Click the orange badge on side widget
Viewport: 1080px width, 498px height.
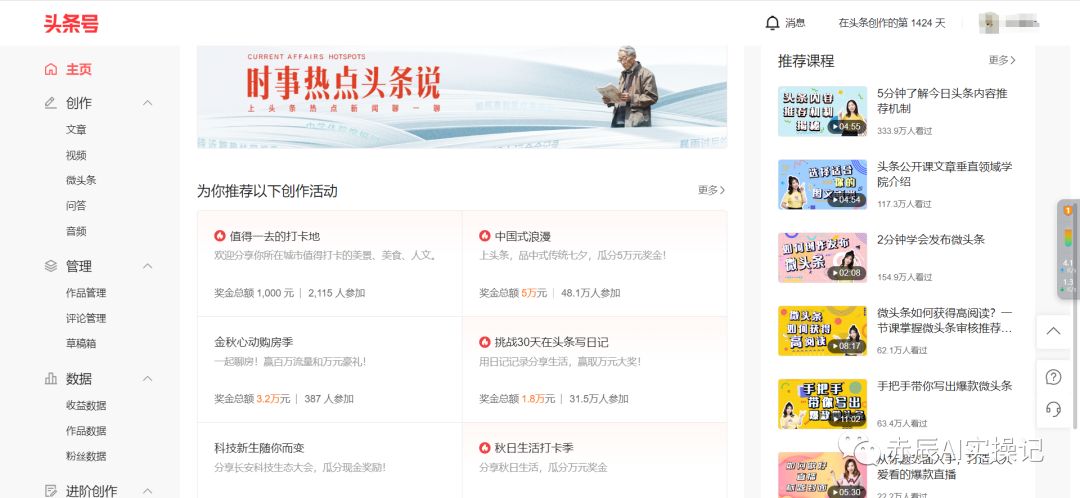click(1068, 211)
